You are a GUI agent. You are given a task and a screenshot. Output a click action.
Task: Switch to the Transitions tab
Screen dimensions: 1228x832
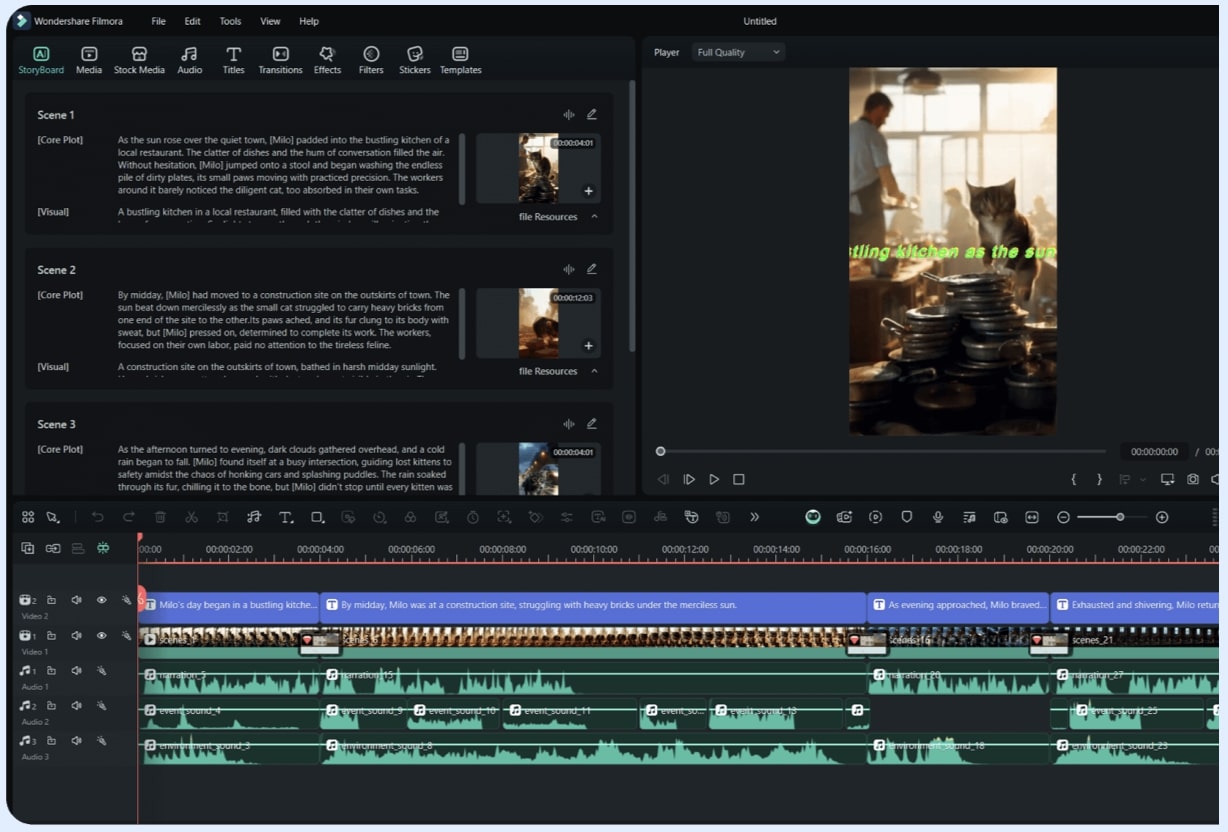point(280,60)
